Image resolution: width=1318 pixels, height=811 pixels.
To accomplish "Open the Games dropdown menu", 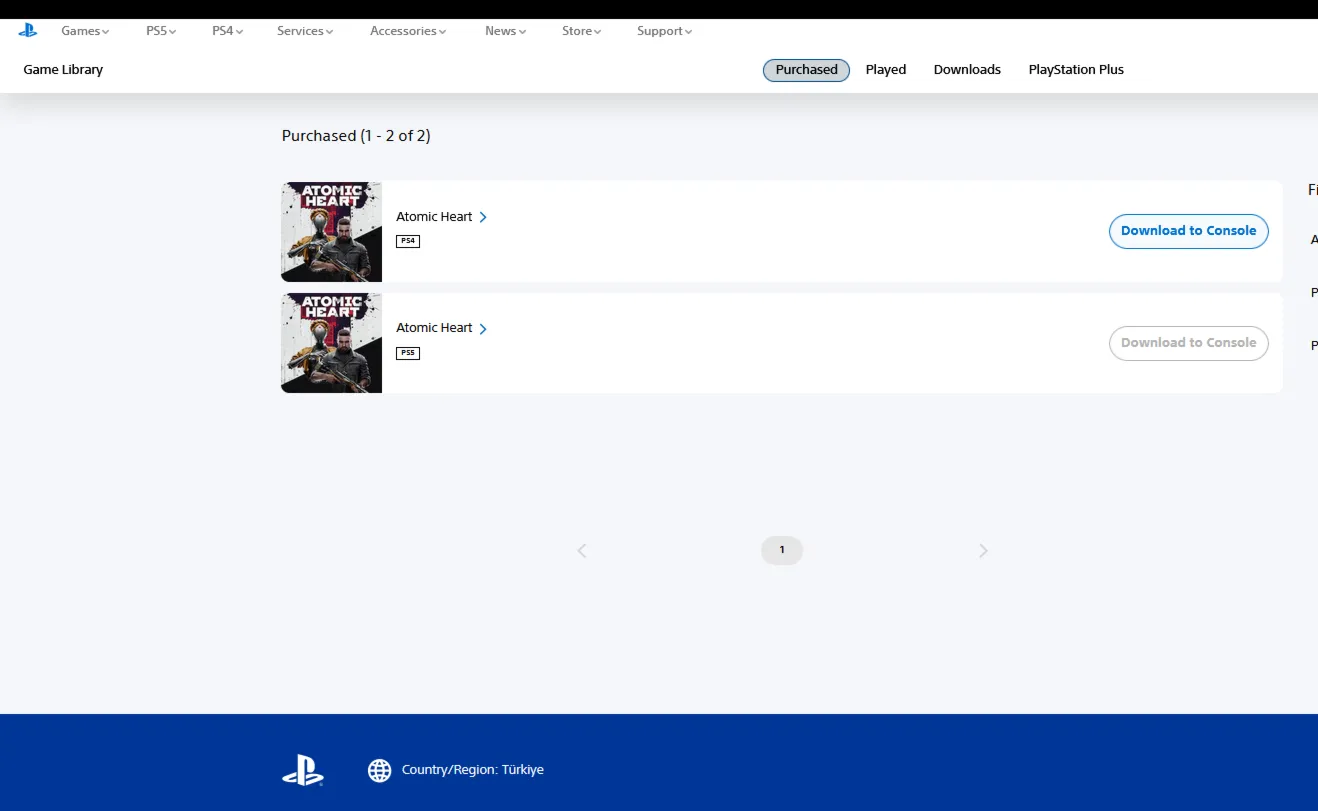I will click(x=85, y=31).
